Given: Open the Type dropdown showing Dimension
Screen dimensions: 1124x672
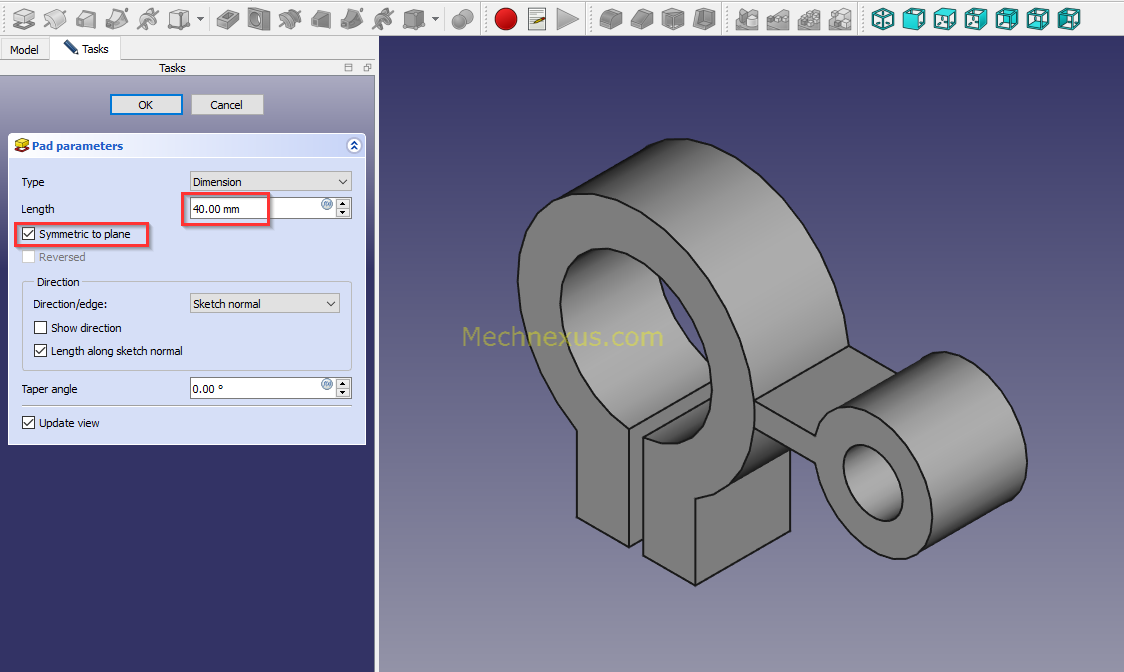Looking at the screenshot, I should tap(270, 181).
